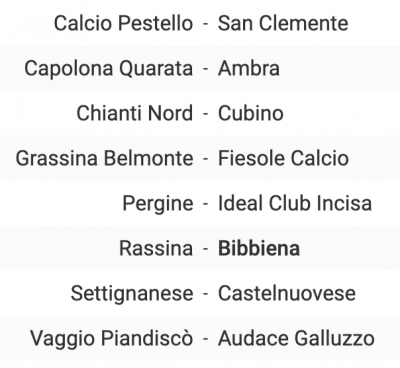Click the Audace Galluzzo team name
The height and width of the screenshot is (368, 400).
[296, 338]
